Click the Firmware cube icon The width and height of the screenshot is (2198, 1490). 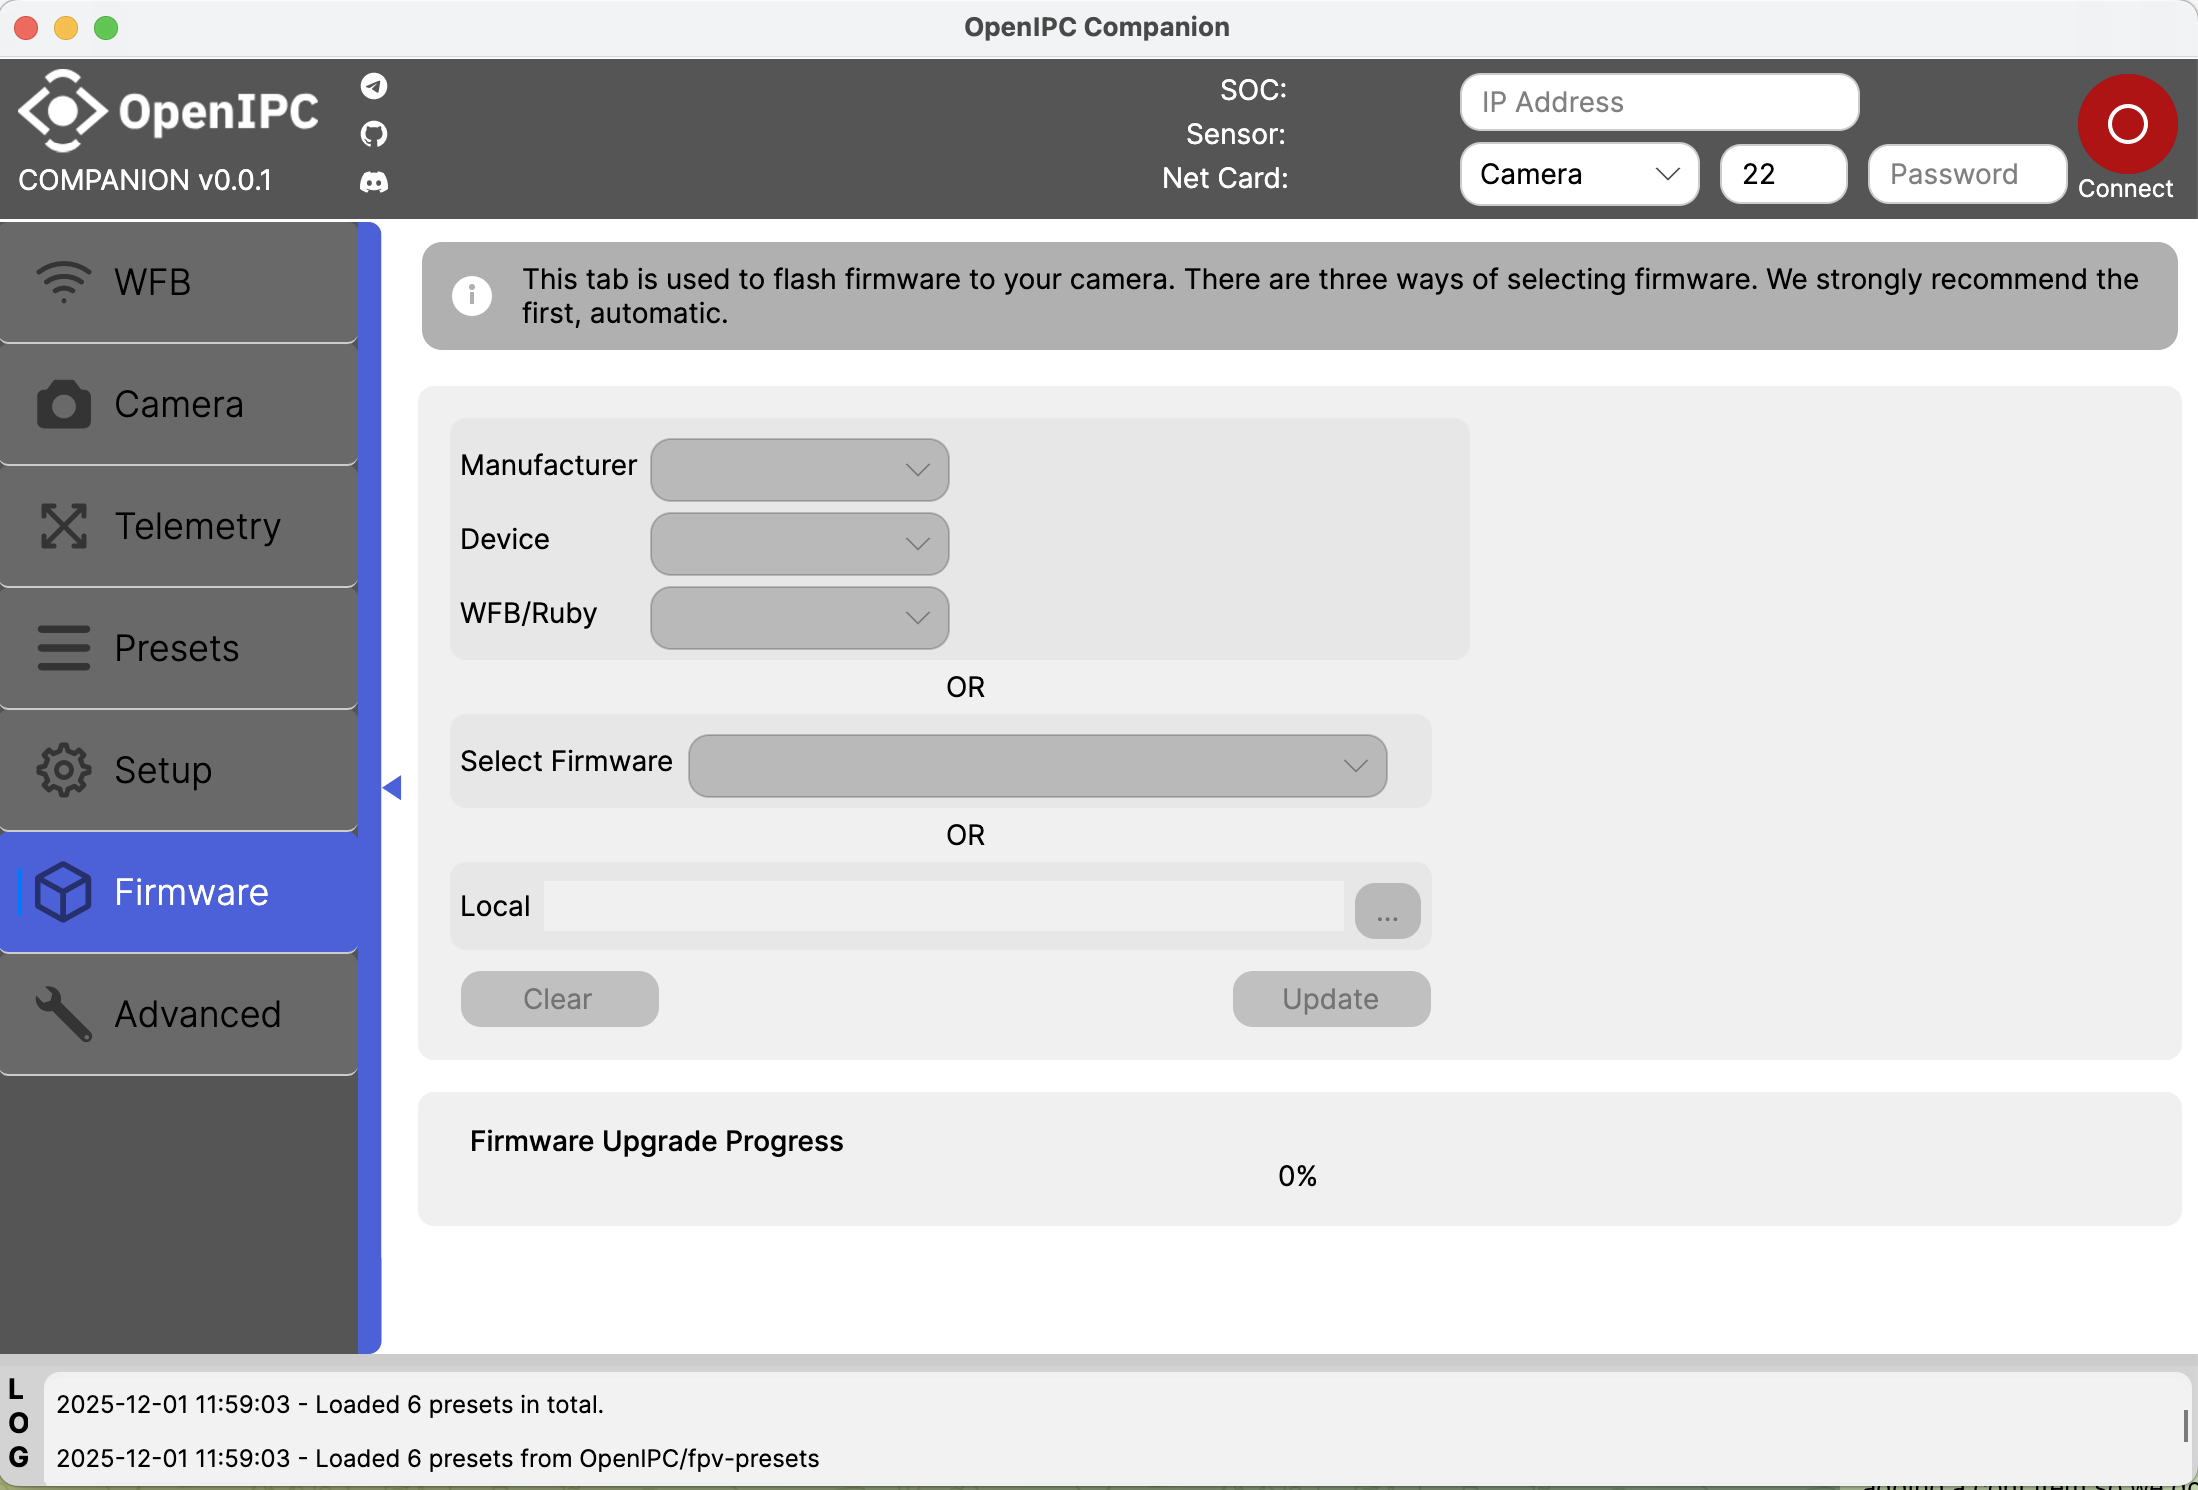(64, 892)
